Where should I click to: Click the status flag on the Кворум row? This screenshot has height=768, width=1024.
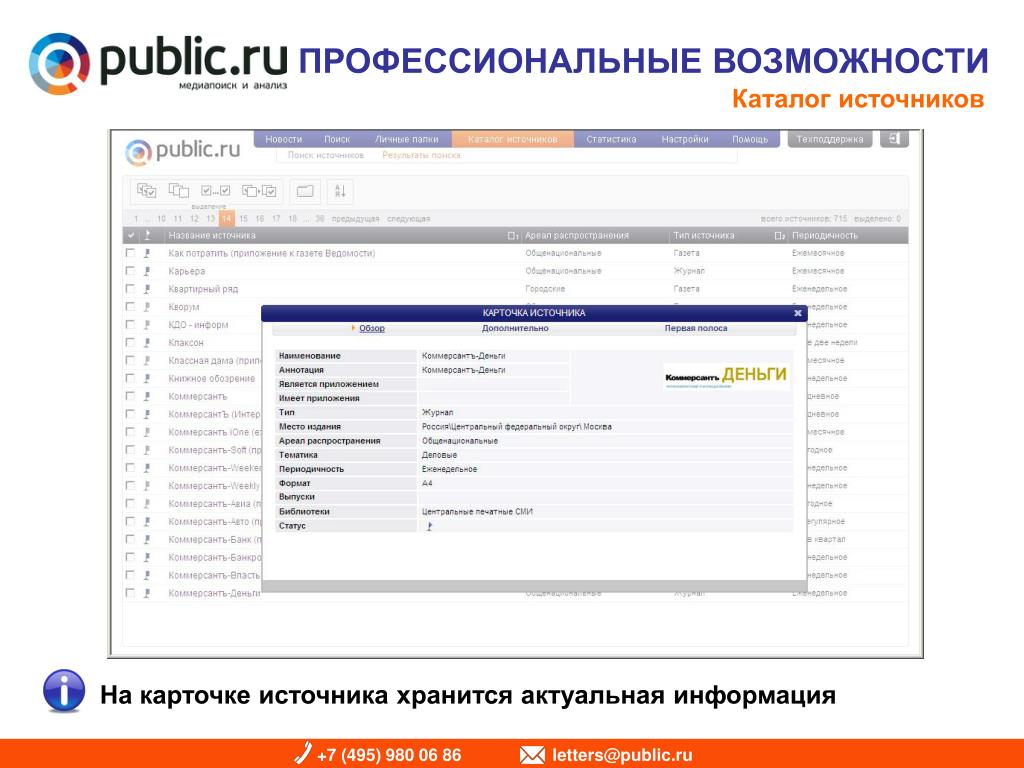(x=148, y=307)
